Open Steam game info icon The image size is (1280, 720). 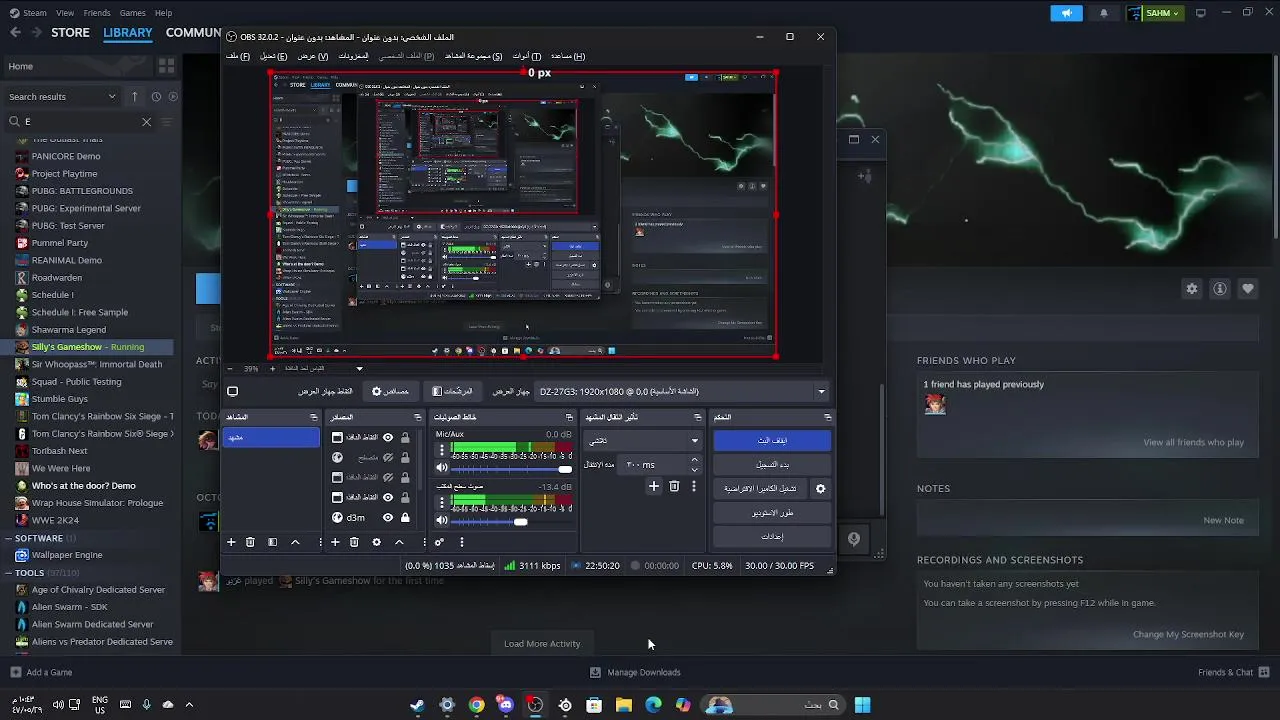point(1220,289)
